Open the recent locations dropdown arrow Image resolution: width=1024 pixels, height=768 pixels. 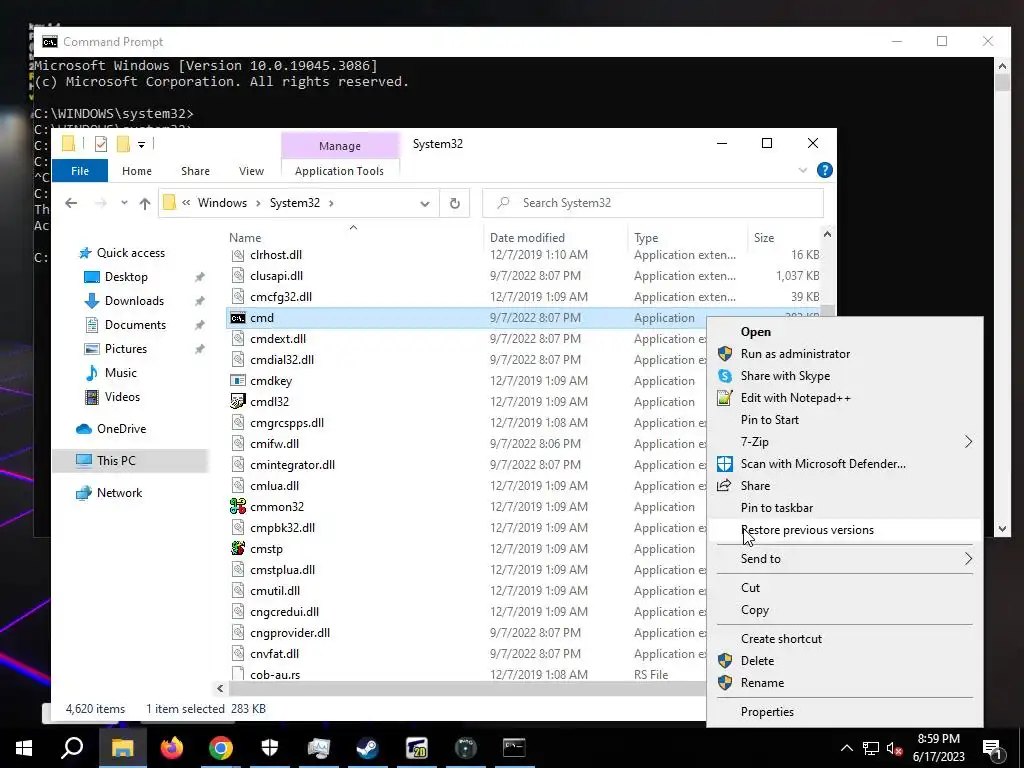[x=124, y=203]
